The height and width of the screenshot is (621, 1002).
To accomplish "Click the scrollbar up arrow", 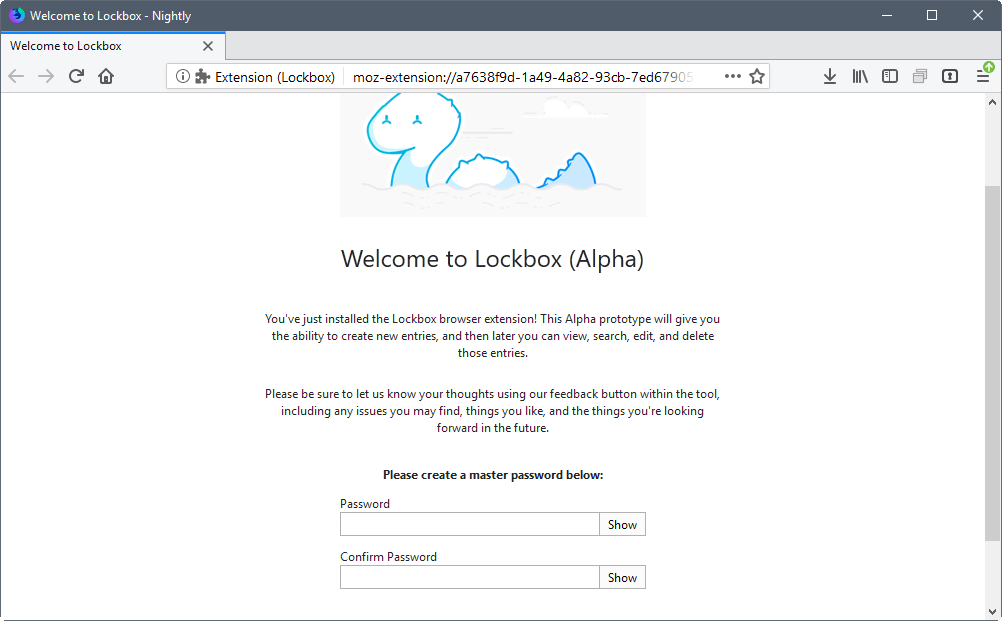I will point(992,102).
